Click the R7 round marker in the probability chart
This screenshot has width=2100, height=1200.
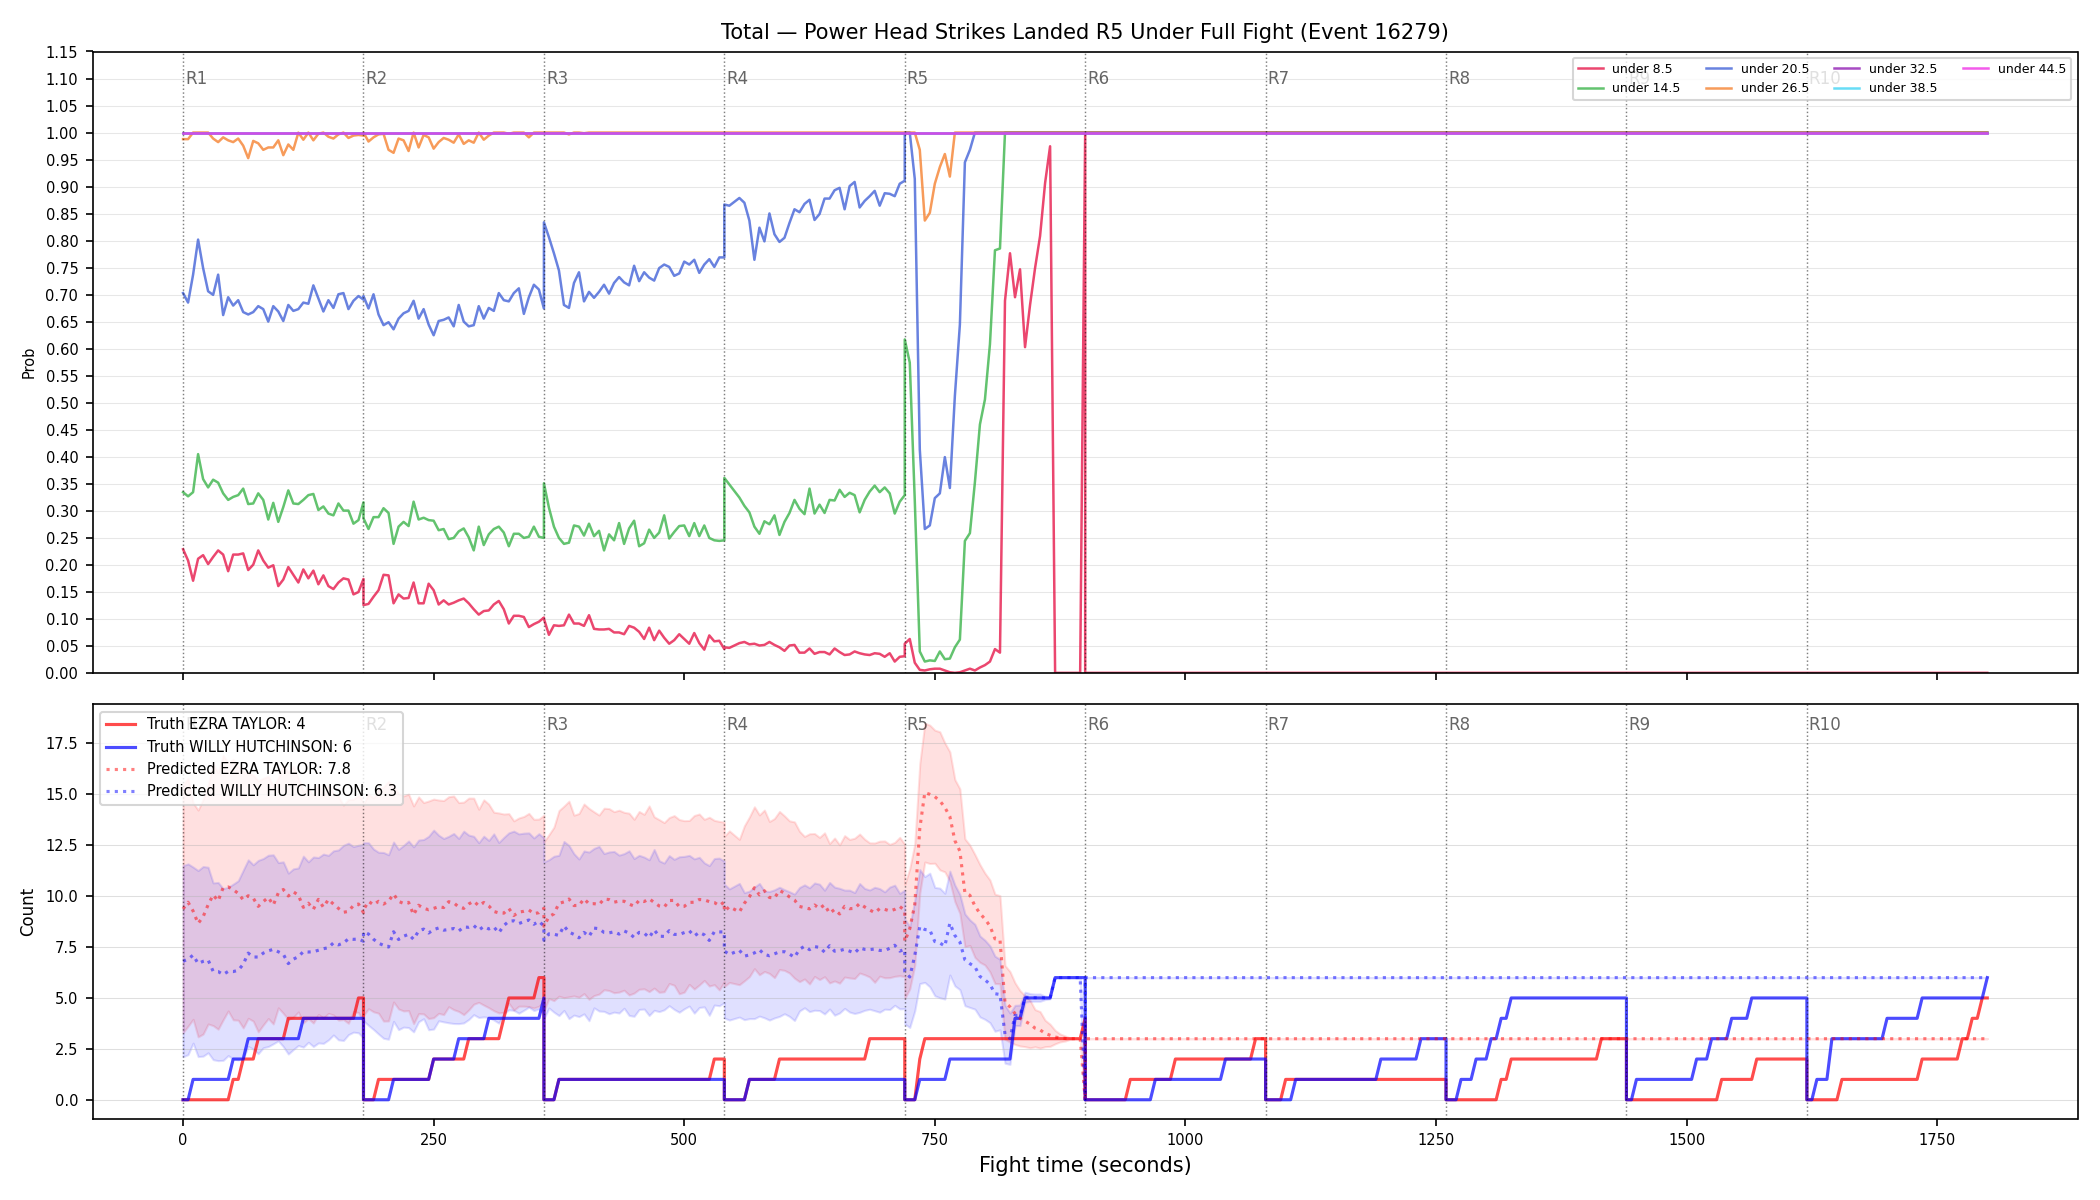click(x=1278, y=78)
